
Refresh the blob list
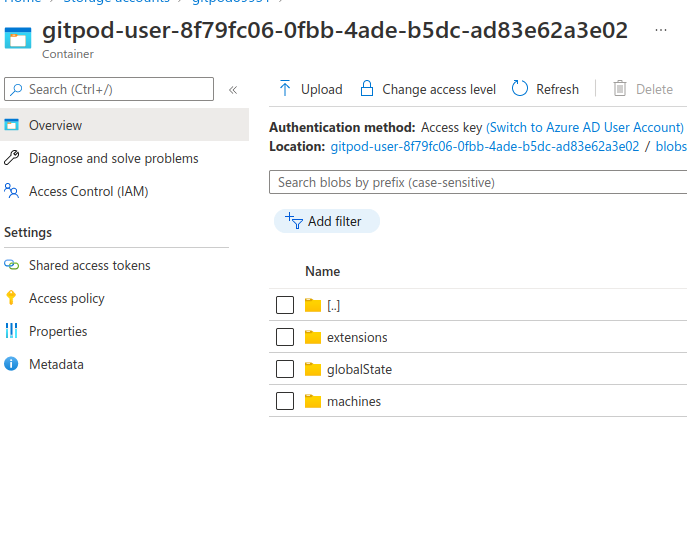(557, 89)
